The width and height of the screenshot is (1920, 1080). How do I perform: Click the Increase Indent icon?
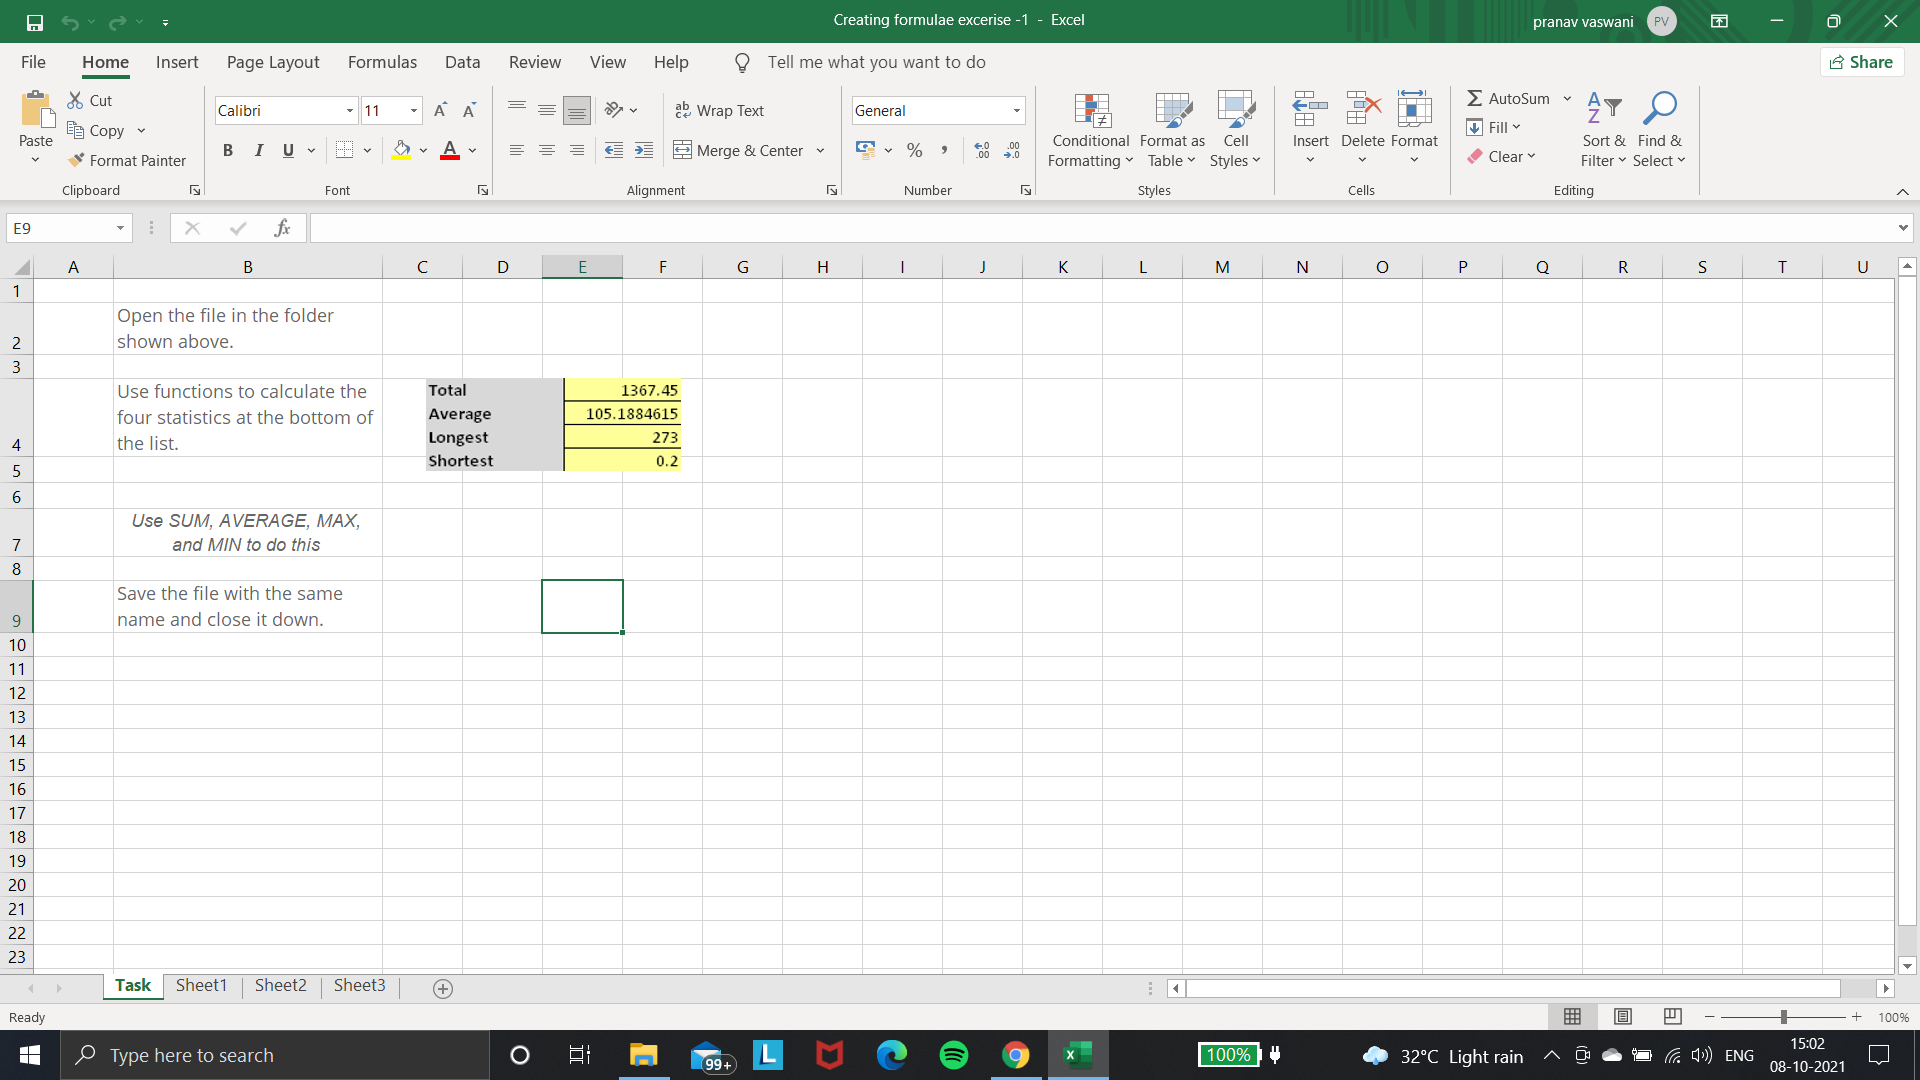(x=644, y=150)
